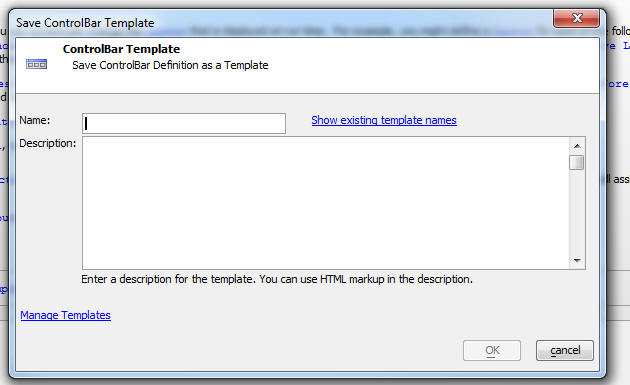Viewport: 630px width, 385px height.
Task: Confirm with the OK button
Action: (x=492, y=350)
